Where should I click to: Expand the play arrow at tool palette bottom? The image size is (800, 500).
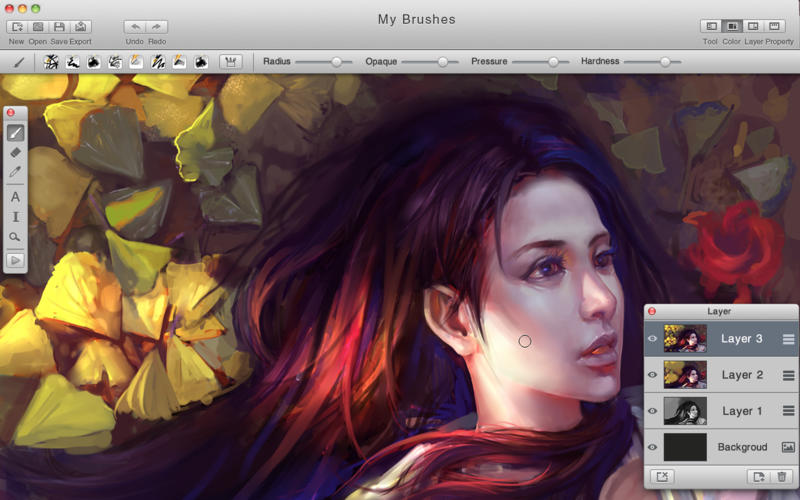pyautogui.click(x=16, y=260)
